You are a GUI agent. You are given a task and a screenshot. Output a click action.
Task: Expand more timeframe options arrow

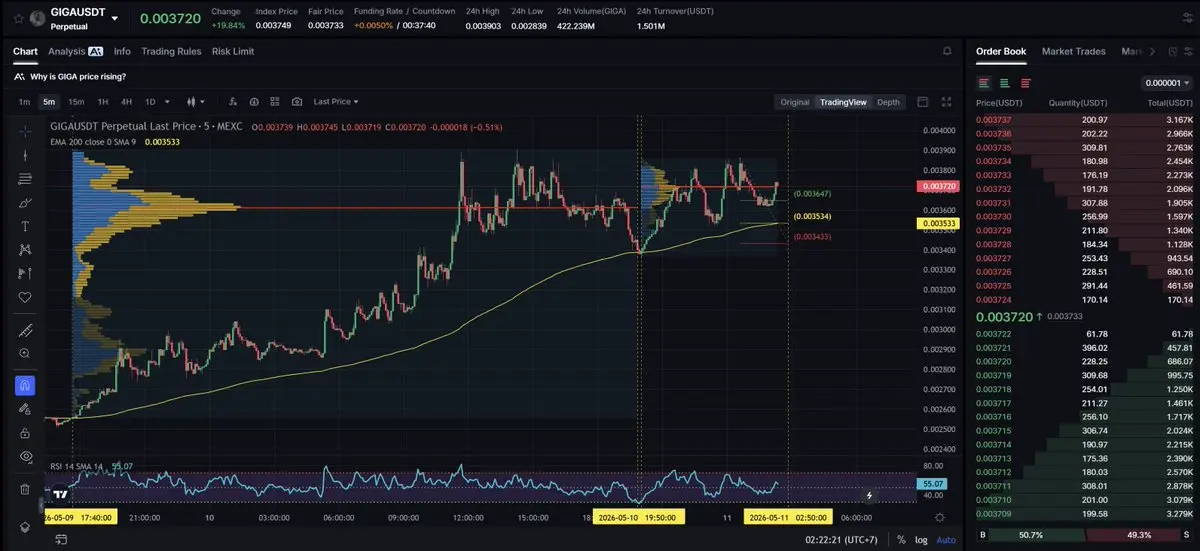click(167, 102)
